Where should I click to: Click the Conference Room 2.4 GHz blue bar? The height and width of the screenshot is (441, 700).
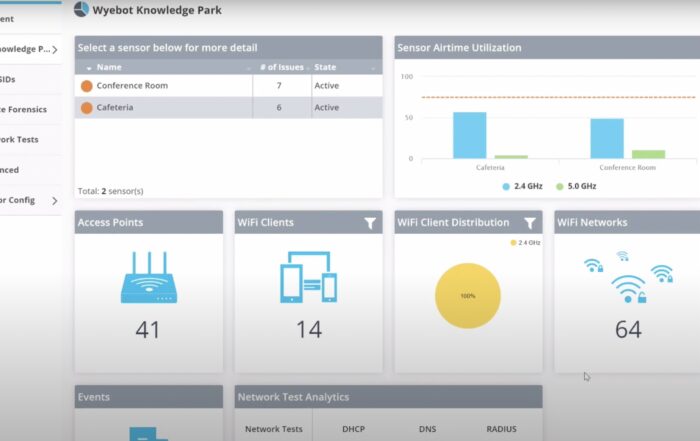[x=607, y=138]
